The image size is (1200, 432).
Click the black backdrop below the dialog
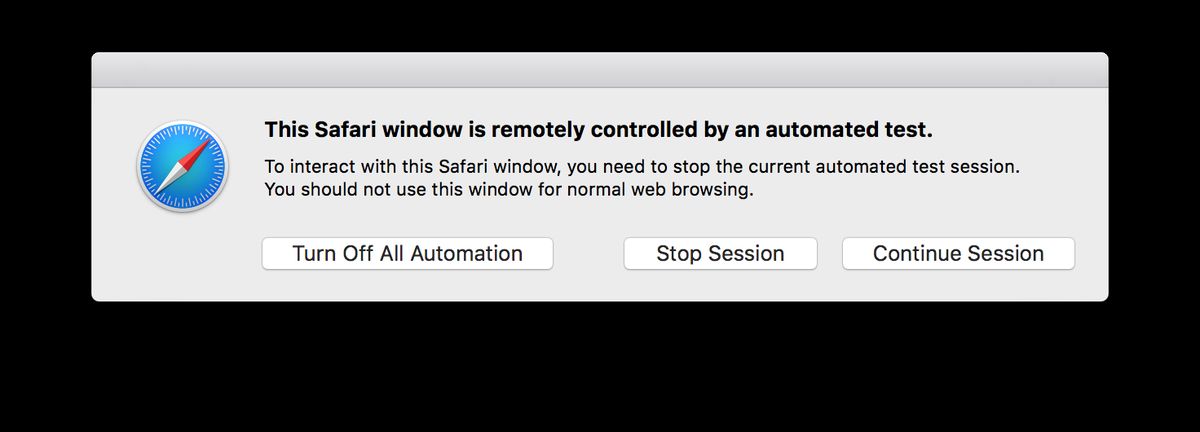pyautogui.click(x=600, y=370)
